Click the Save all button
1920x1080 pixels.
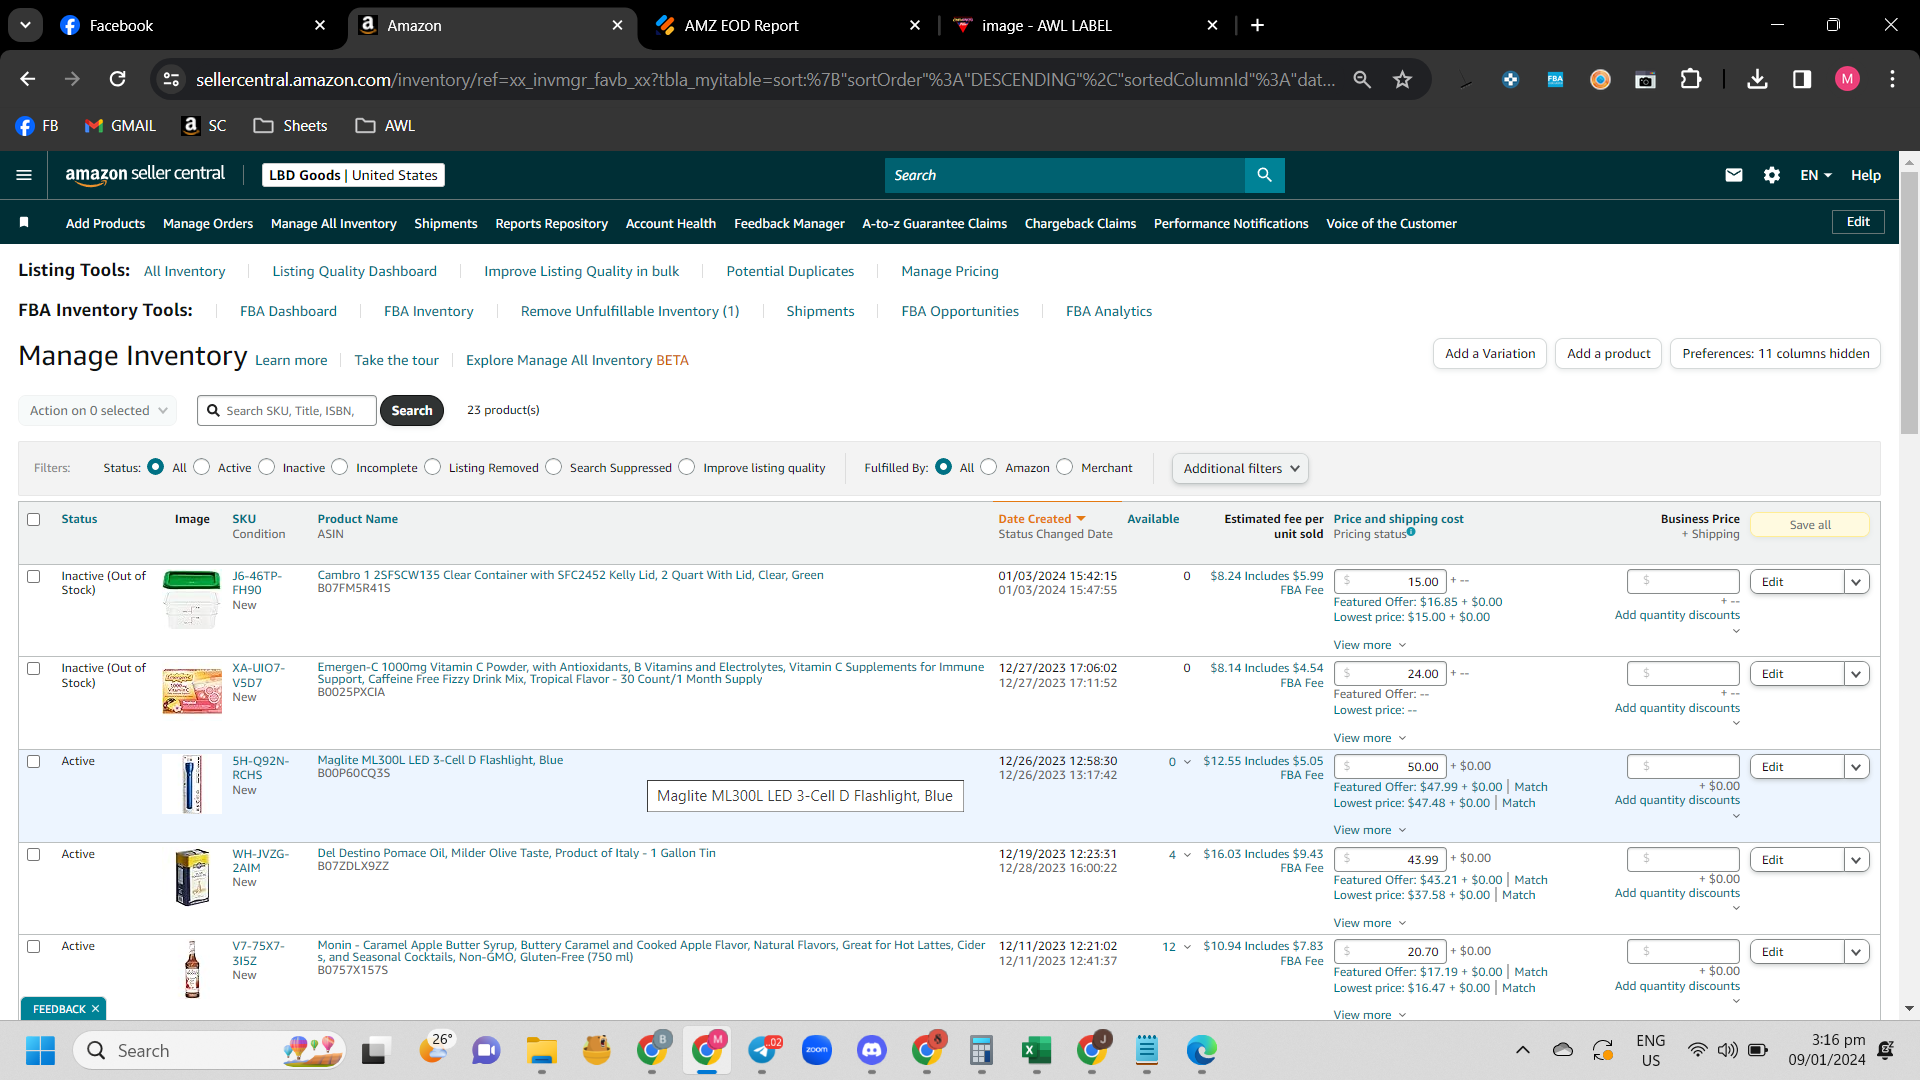(x=1810, y=525)
